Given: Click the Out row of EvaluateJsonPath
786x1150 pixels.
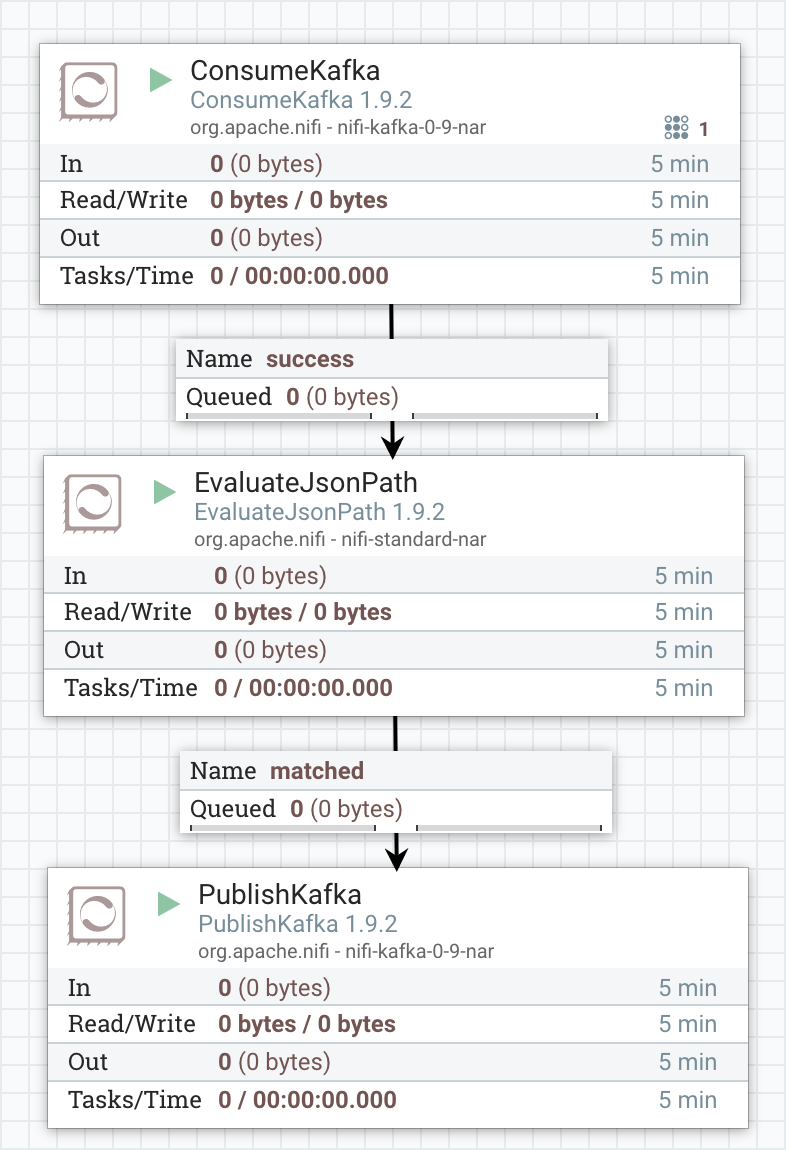Looking at the screenshot, I should [x=394, y=651].
